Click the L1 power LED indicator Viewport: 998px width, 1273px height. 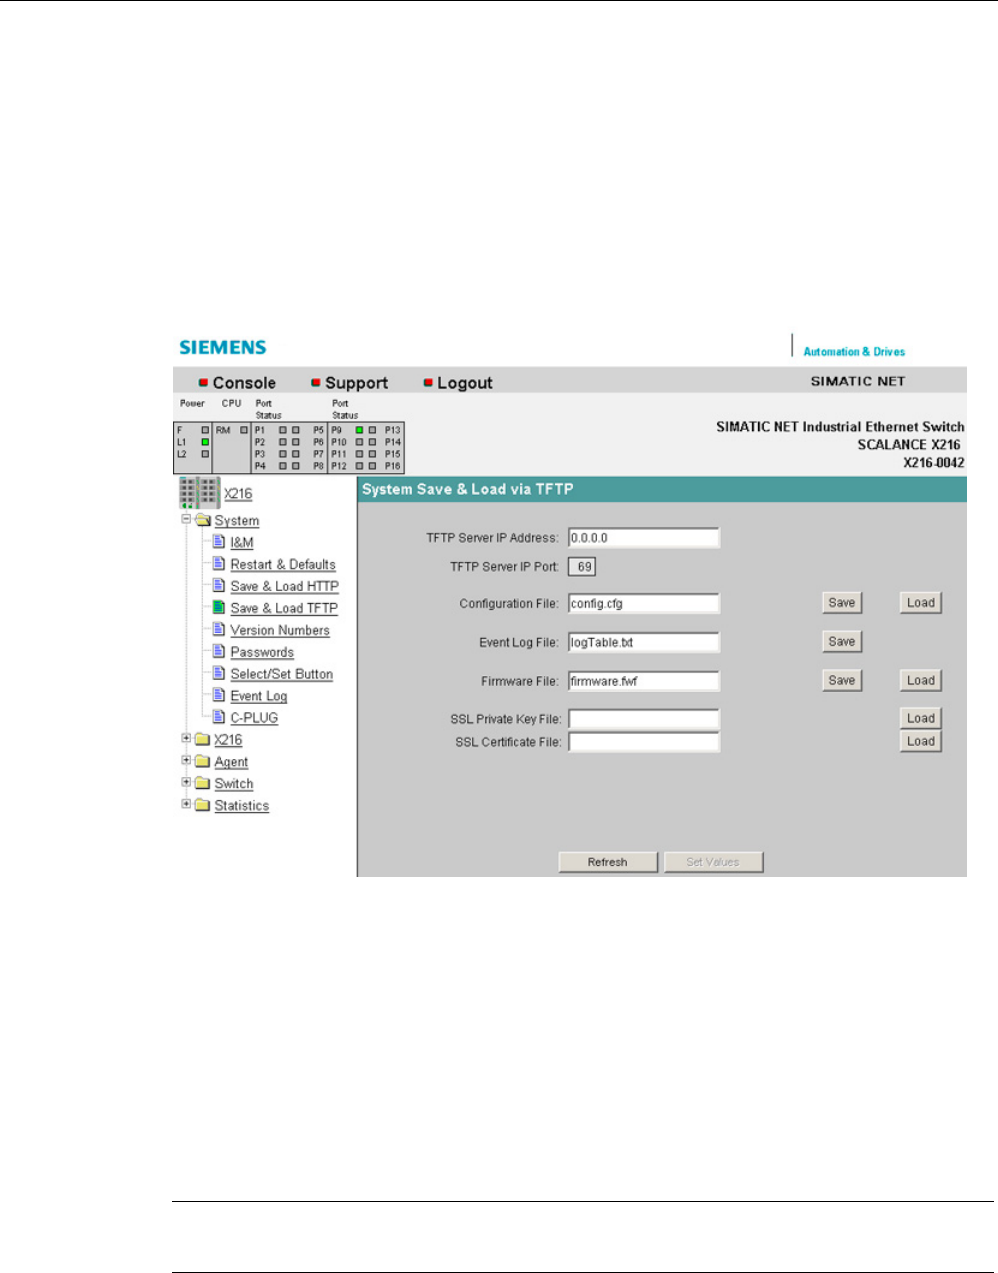click(205, 441)
